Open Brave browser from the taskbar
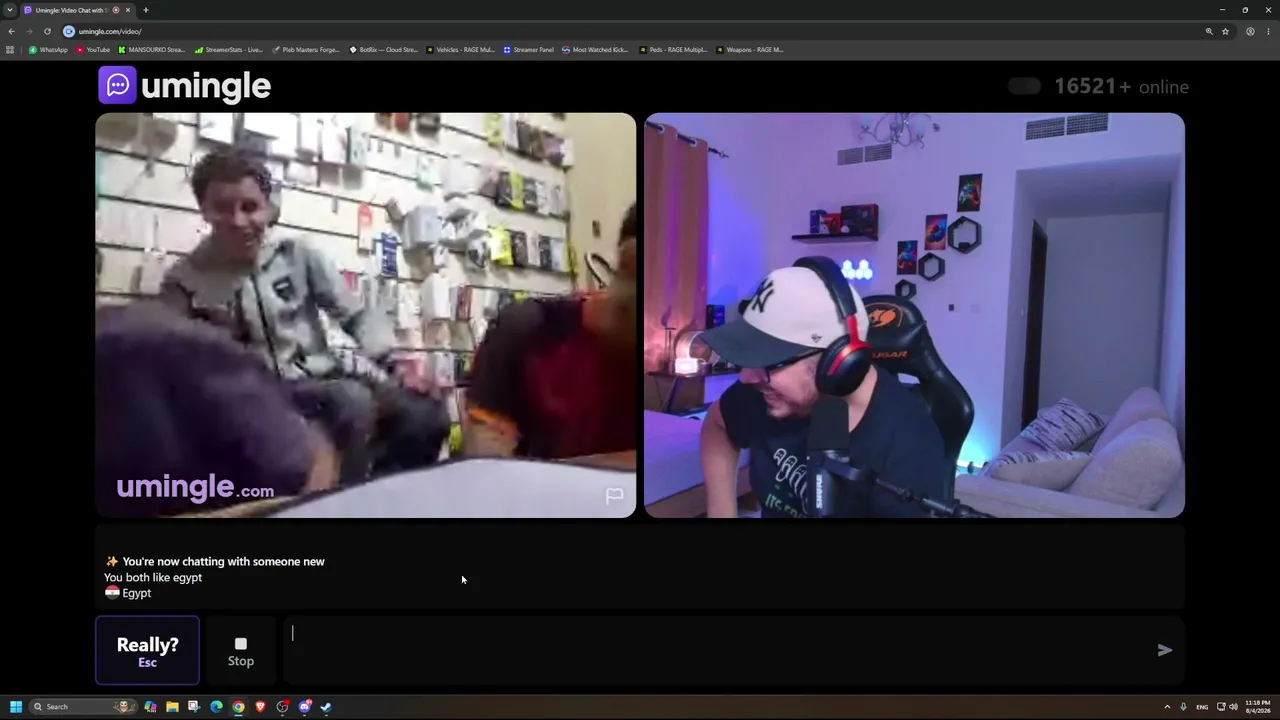 pos(260,707)
